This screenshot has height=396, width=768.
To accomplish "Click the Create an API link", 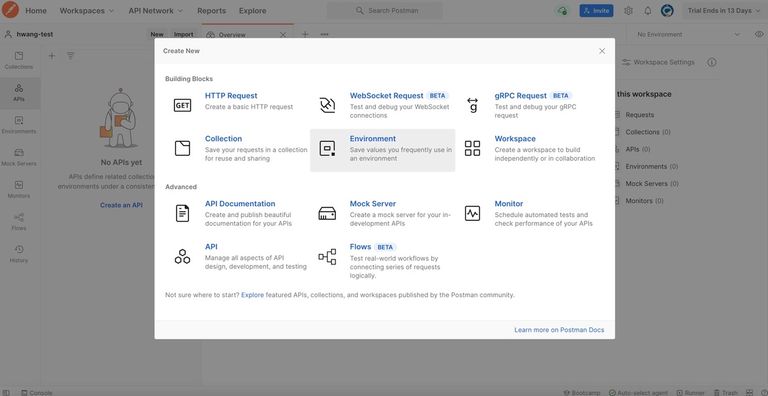I will tap(121, 205).
